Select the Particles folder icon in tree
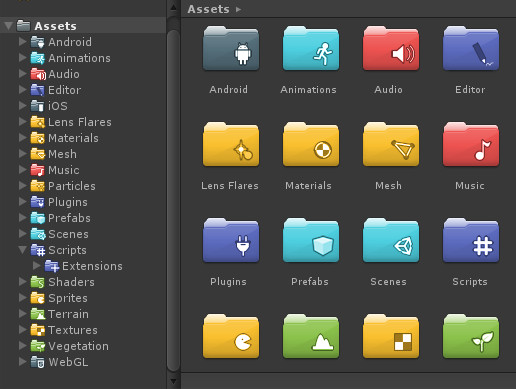Image resolution: width=516 pixels, height=389 pixels. [x=37, y=186]
